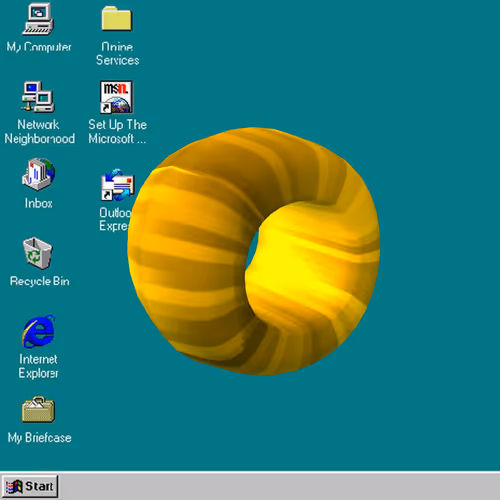Select the MSN setup shortcut icon
This screenshot has width=500, height=500.
tap(116, 97)
